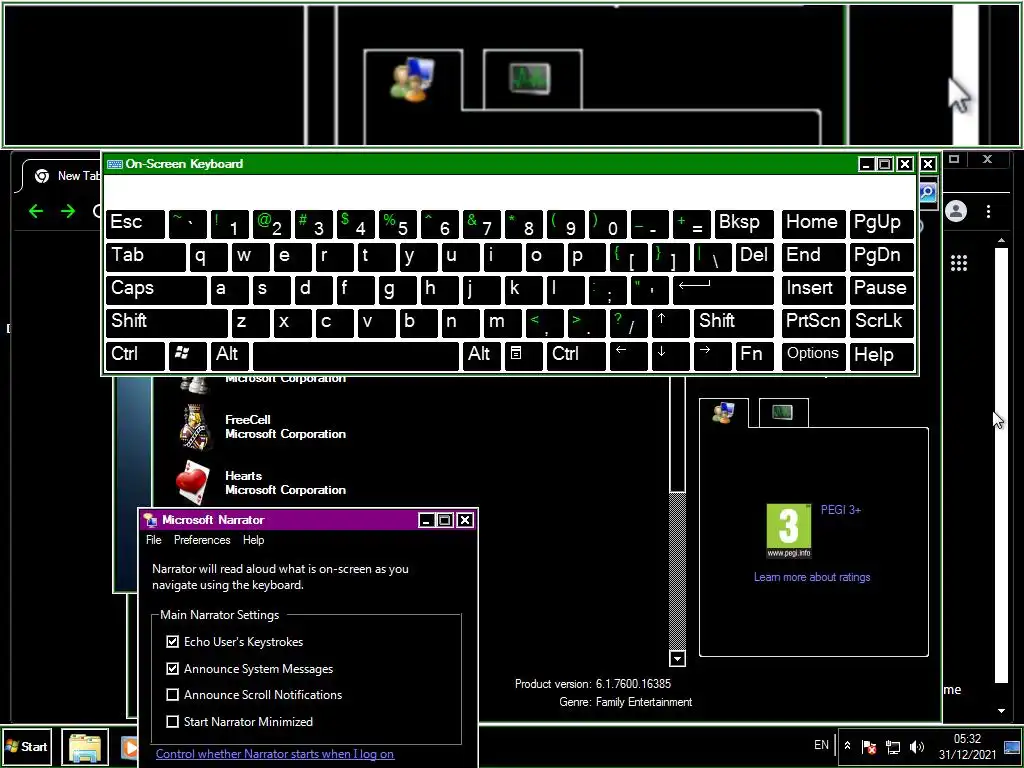
Task: Open the Narrator Preferences menu
Action: click(x=202, y=539)
